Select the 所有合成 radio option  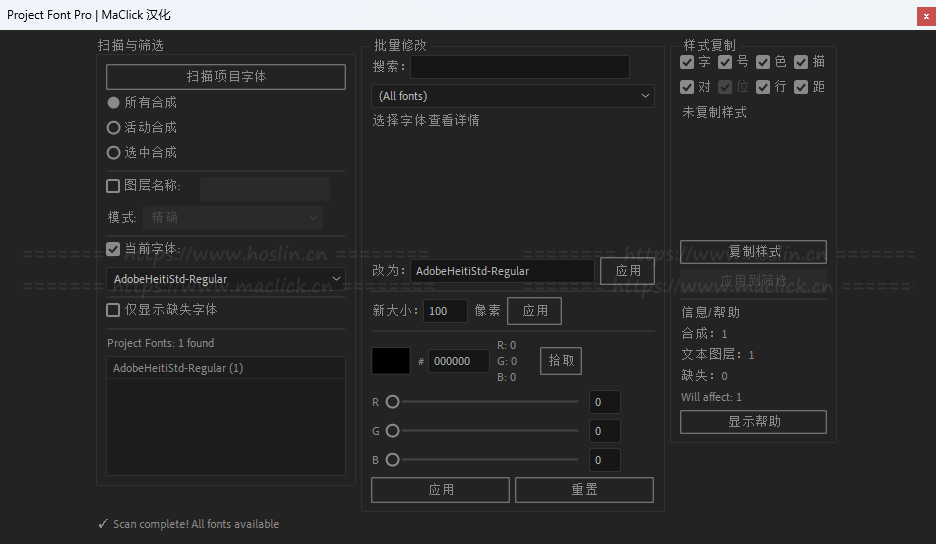tap(114, 103)
